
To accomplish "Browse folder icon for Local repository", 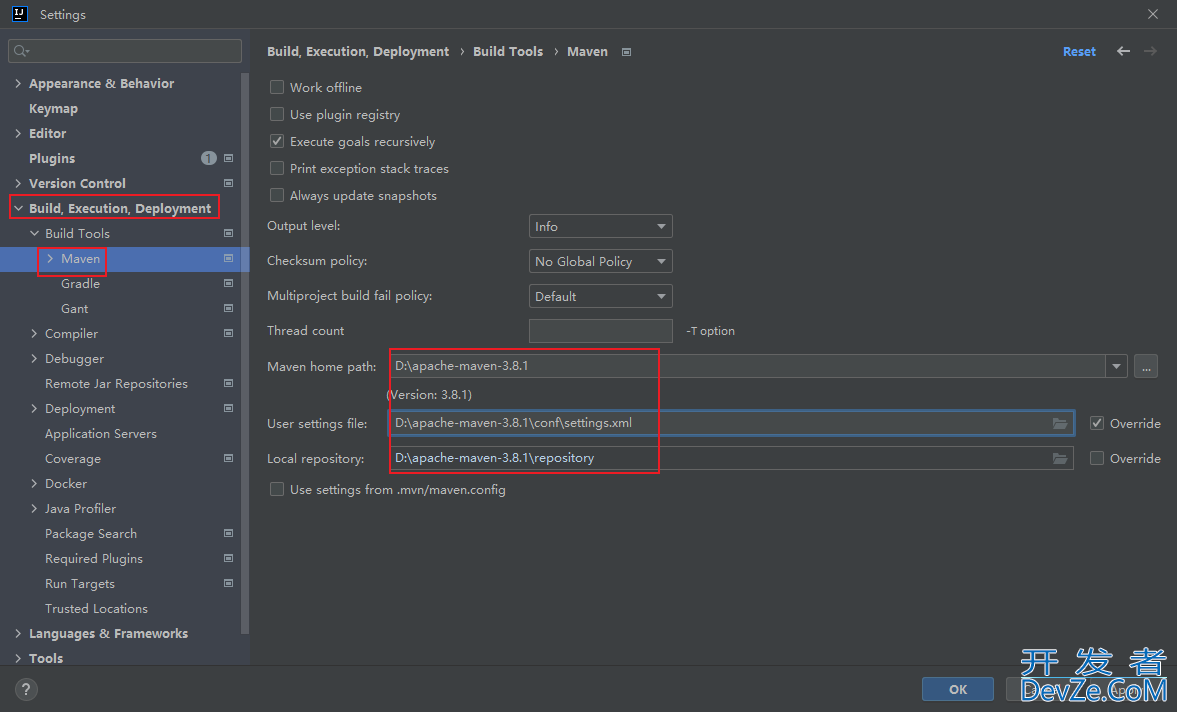I will point(1060,458).
